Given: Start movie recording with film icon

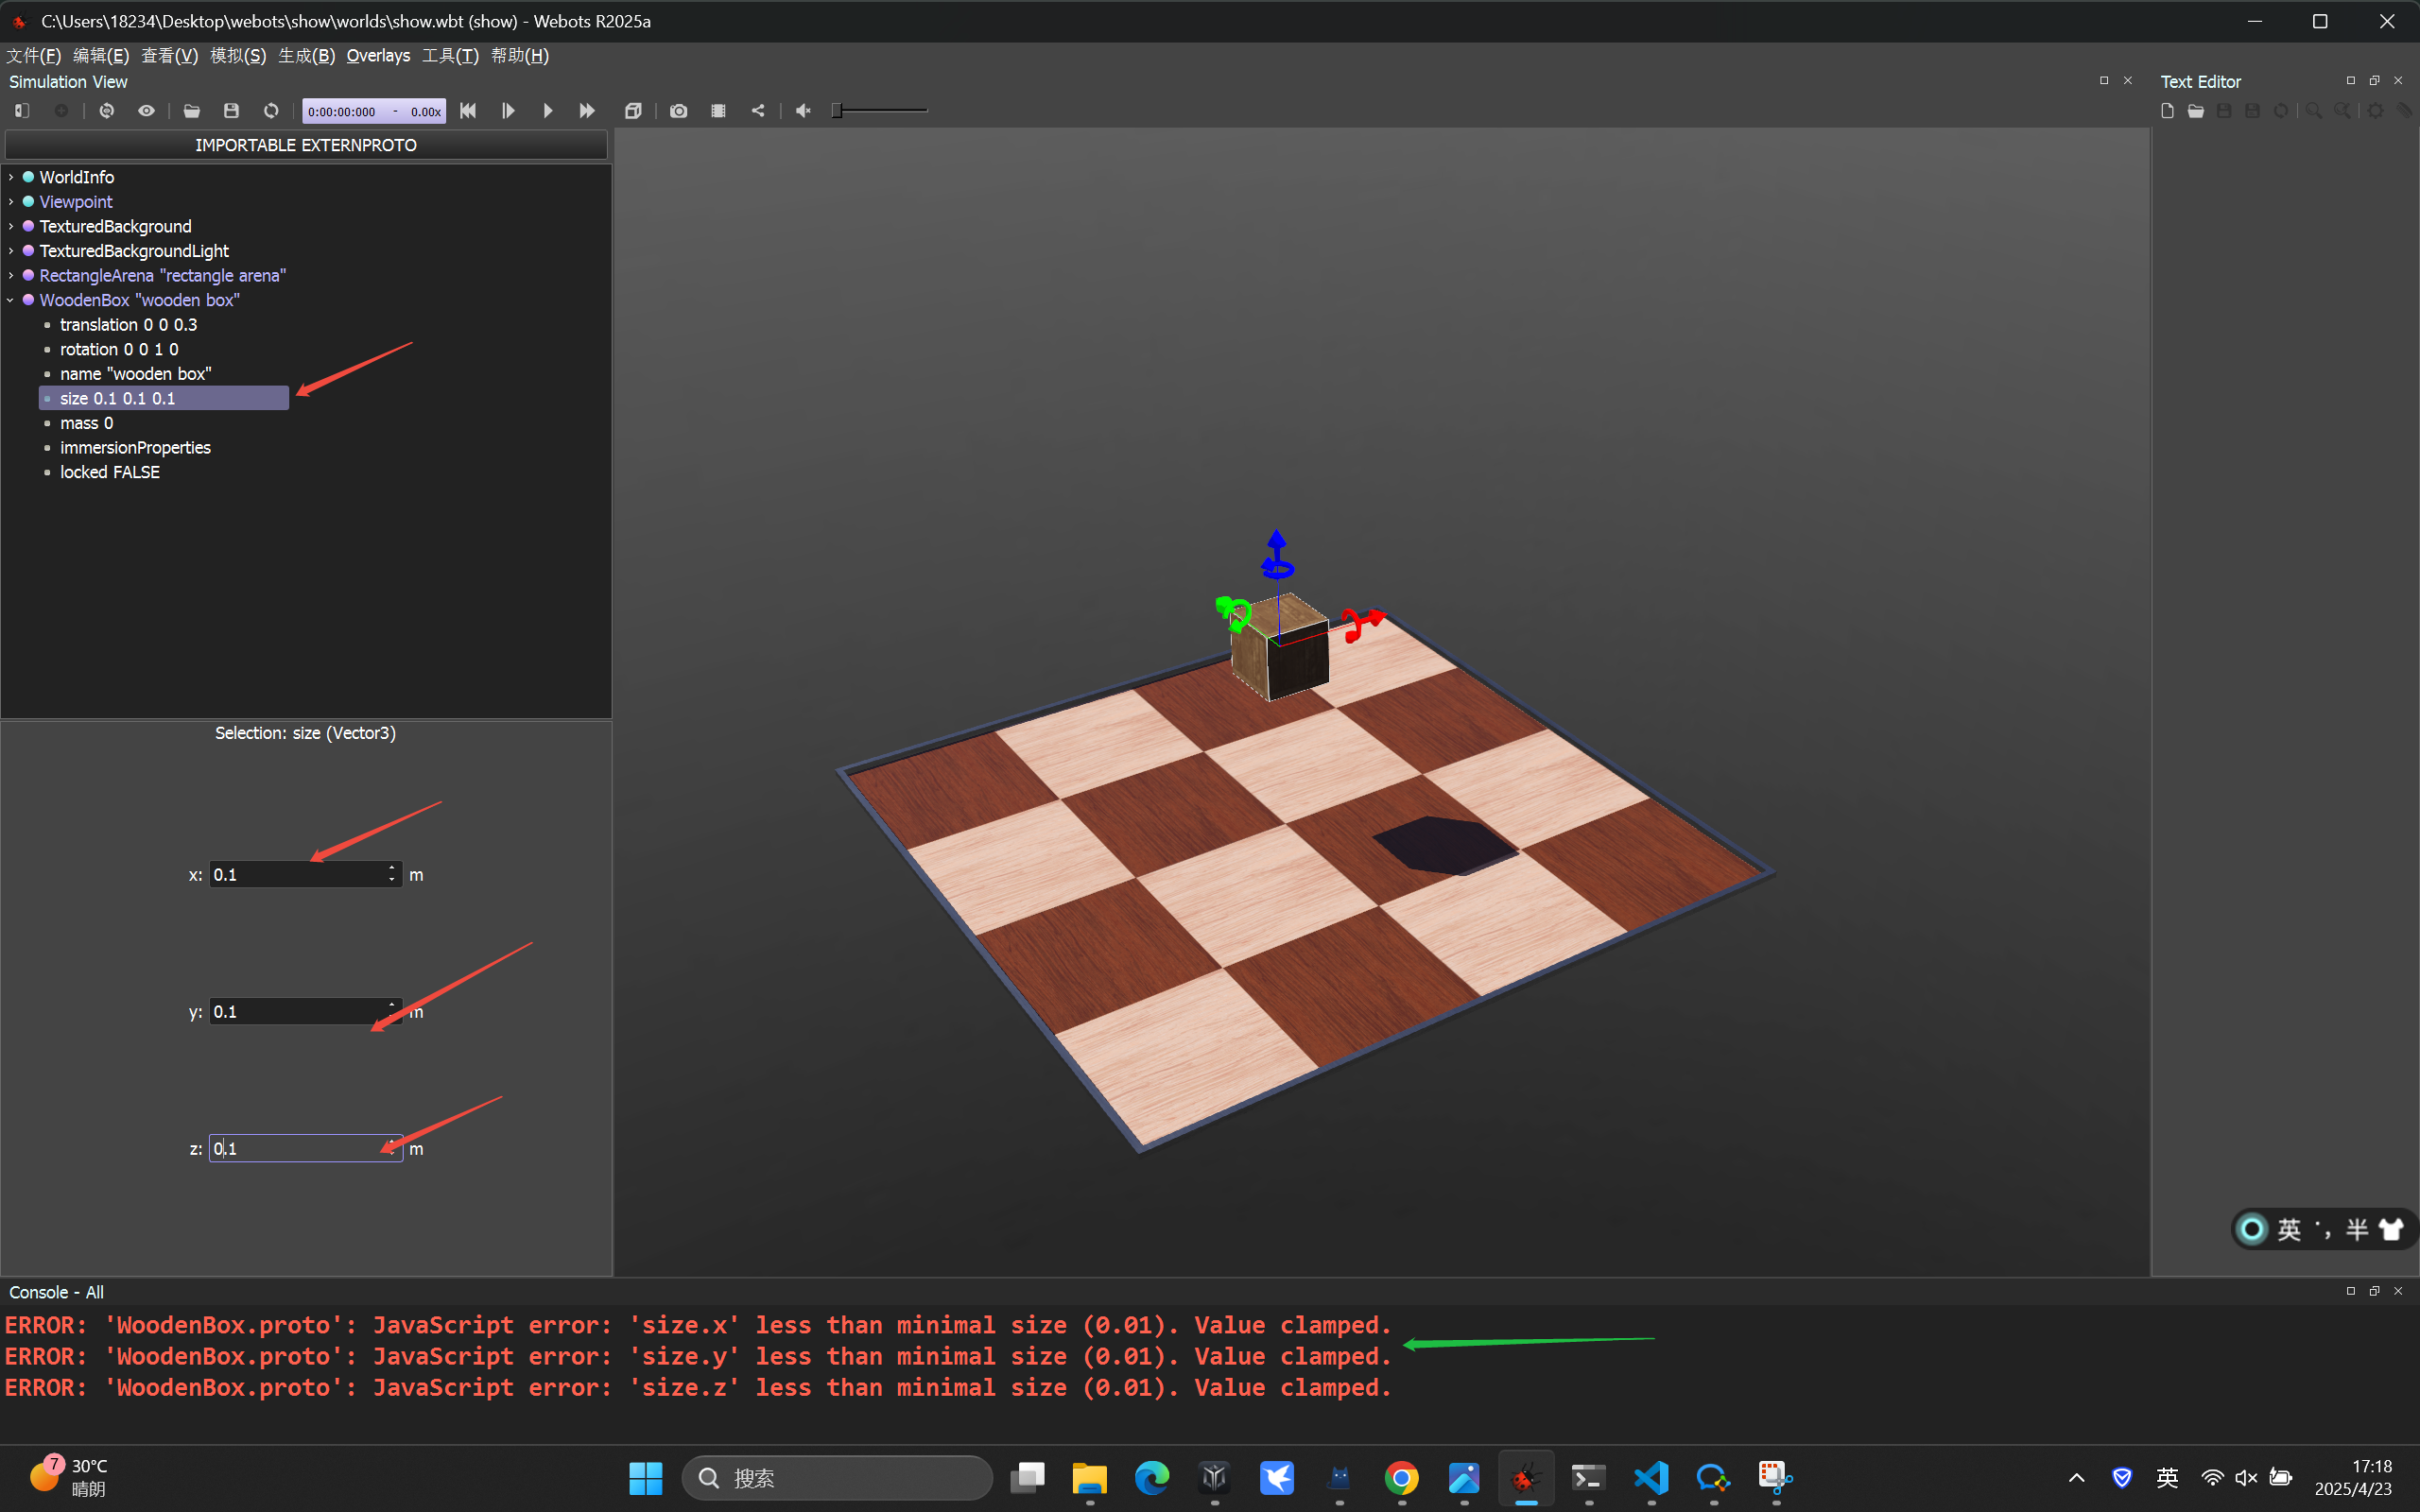Looking at the screenshot, I should click(x=718, y=111).
